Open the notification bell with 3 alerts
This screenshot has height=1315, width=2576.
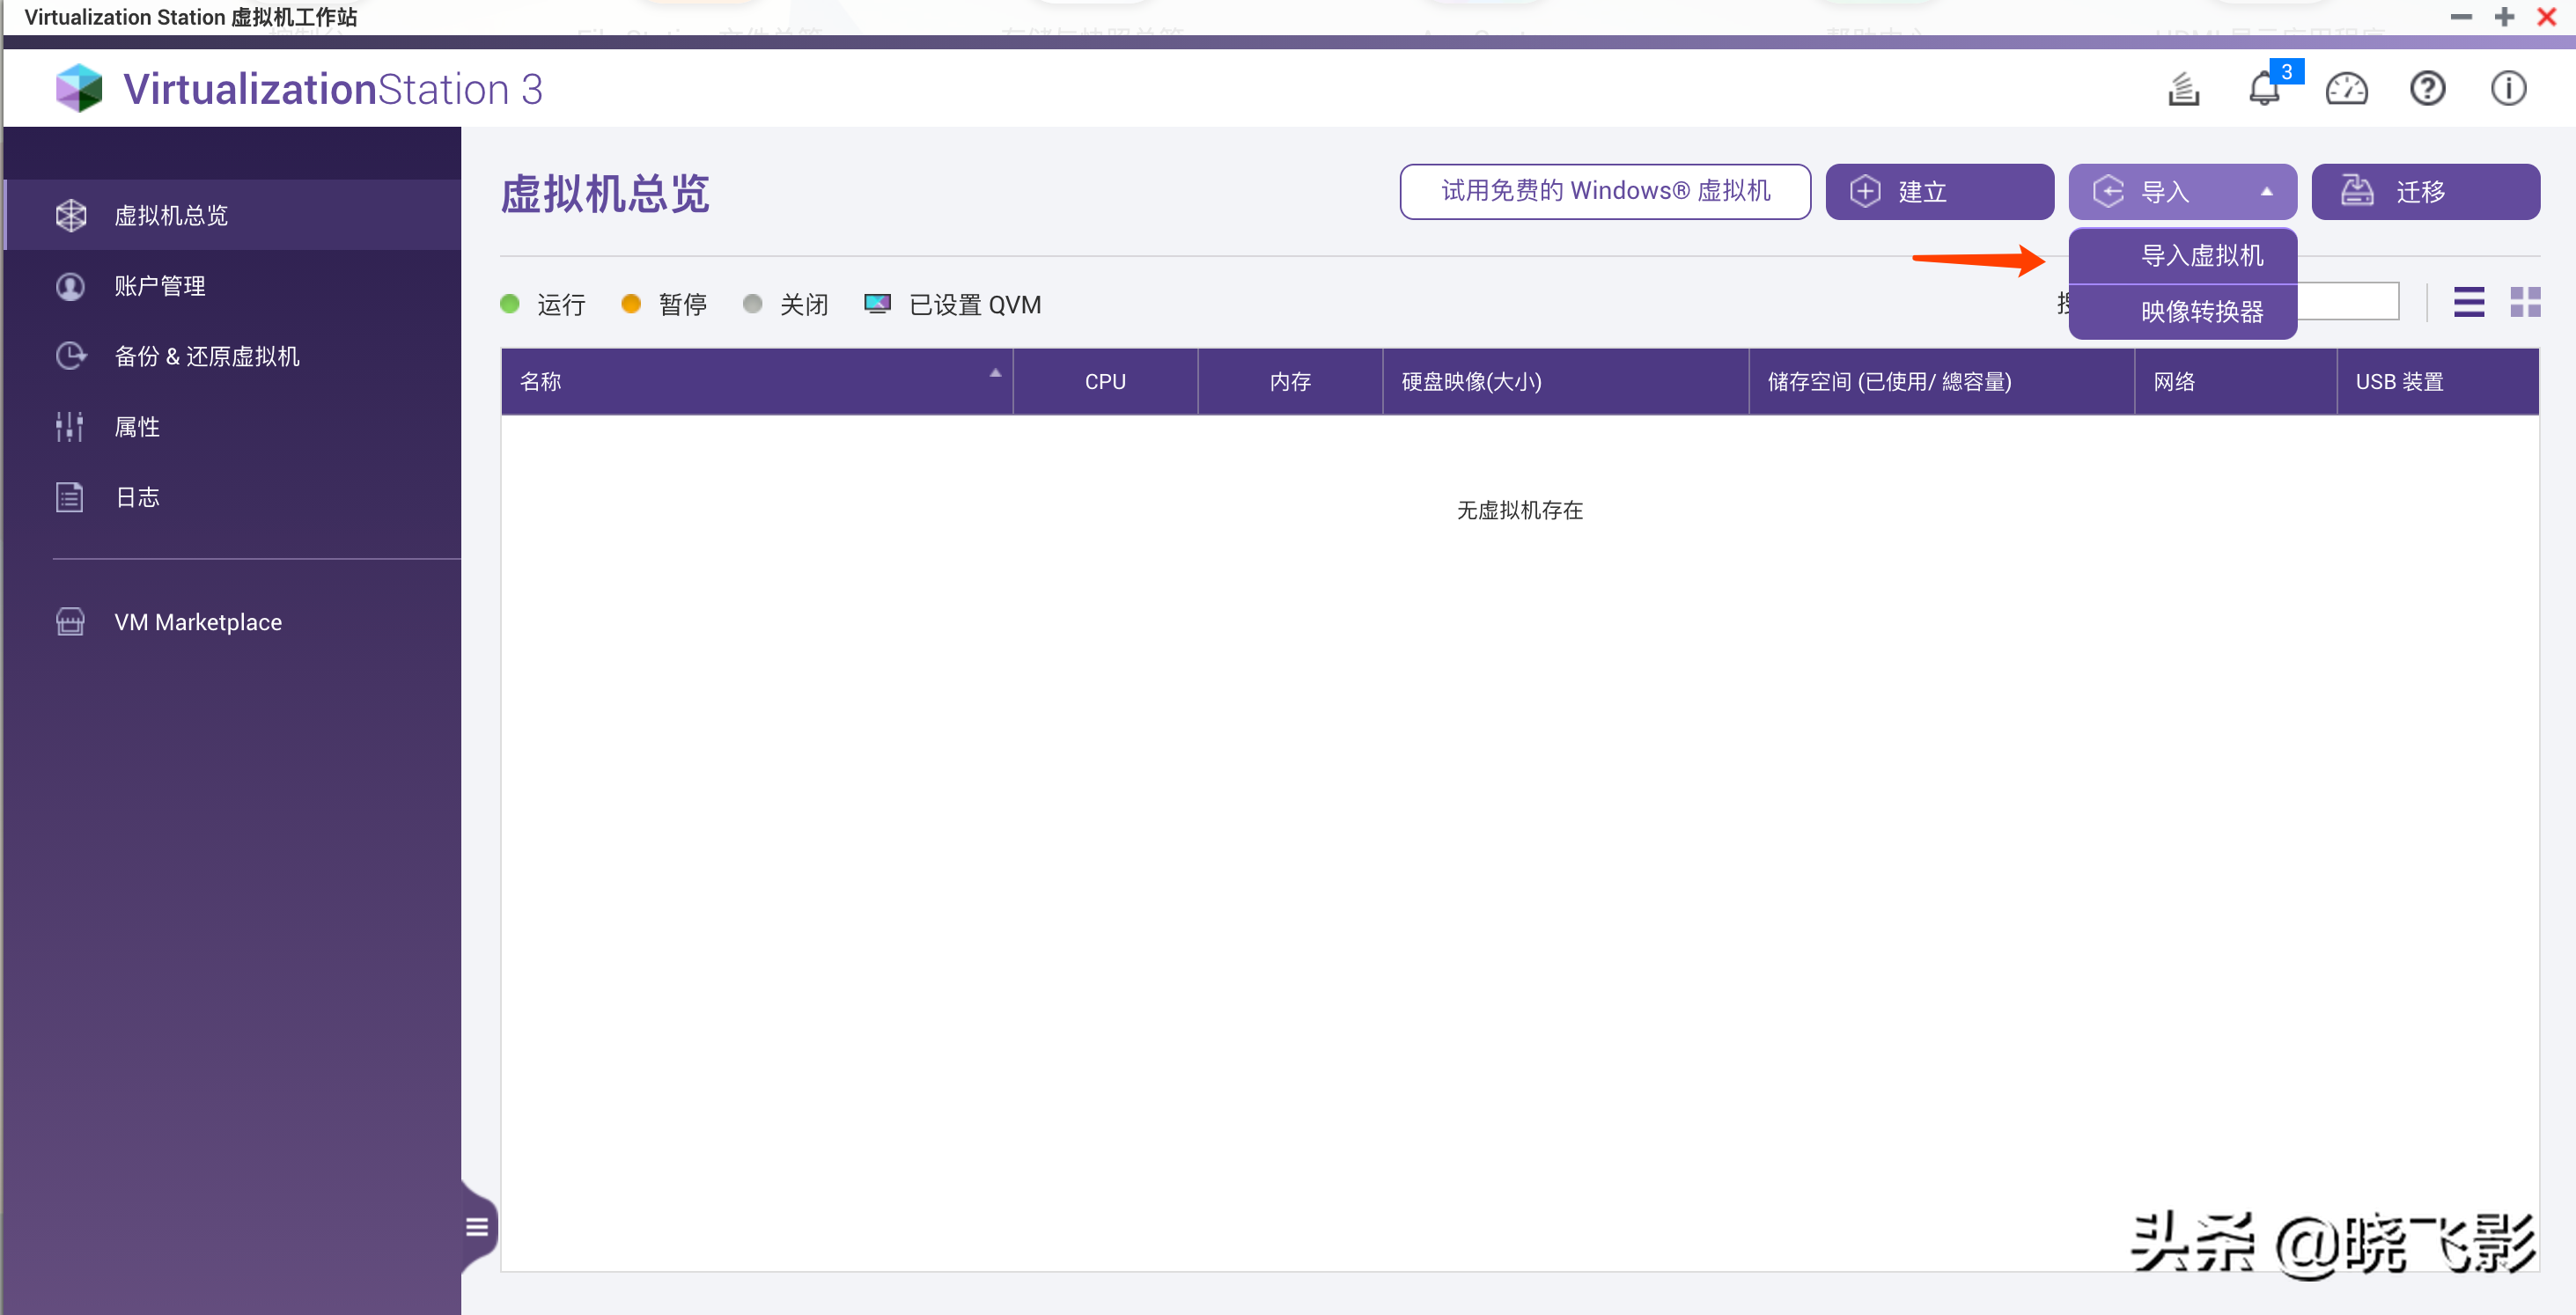2265,89
